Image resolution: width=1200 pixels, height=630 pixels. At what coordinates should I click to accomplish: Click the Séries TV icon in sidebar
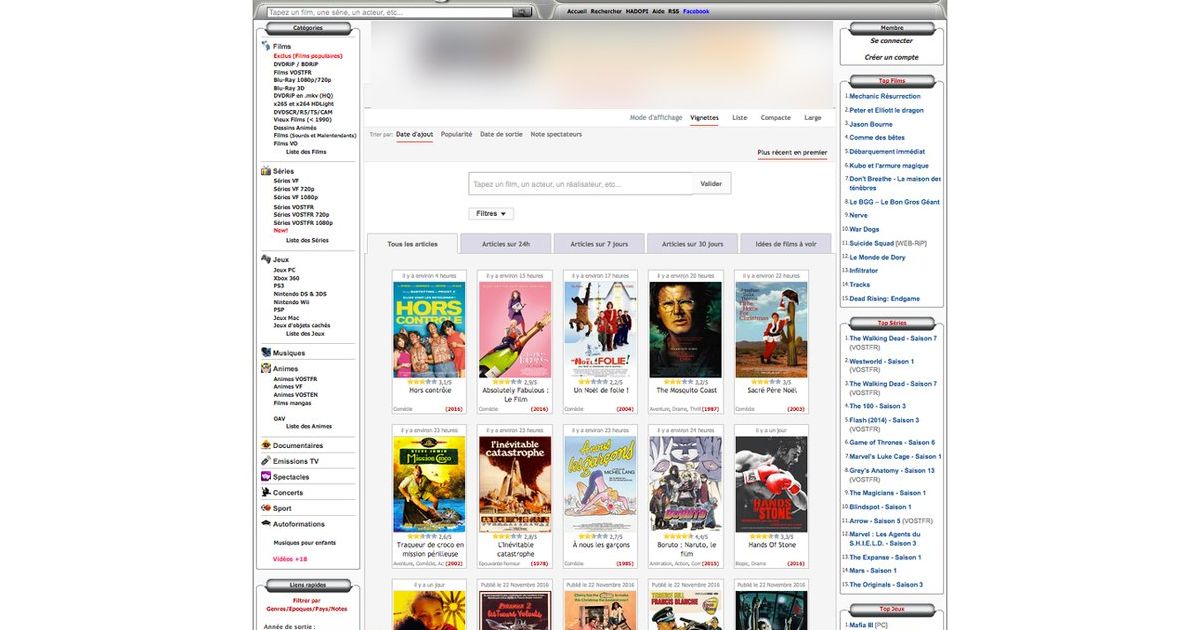(266, 171)
